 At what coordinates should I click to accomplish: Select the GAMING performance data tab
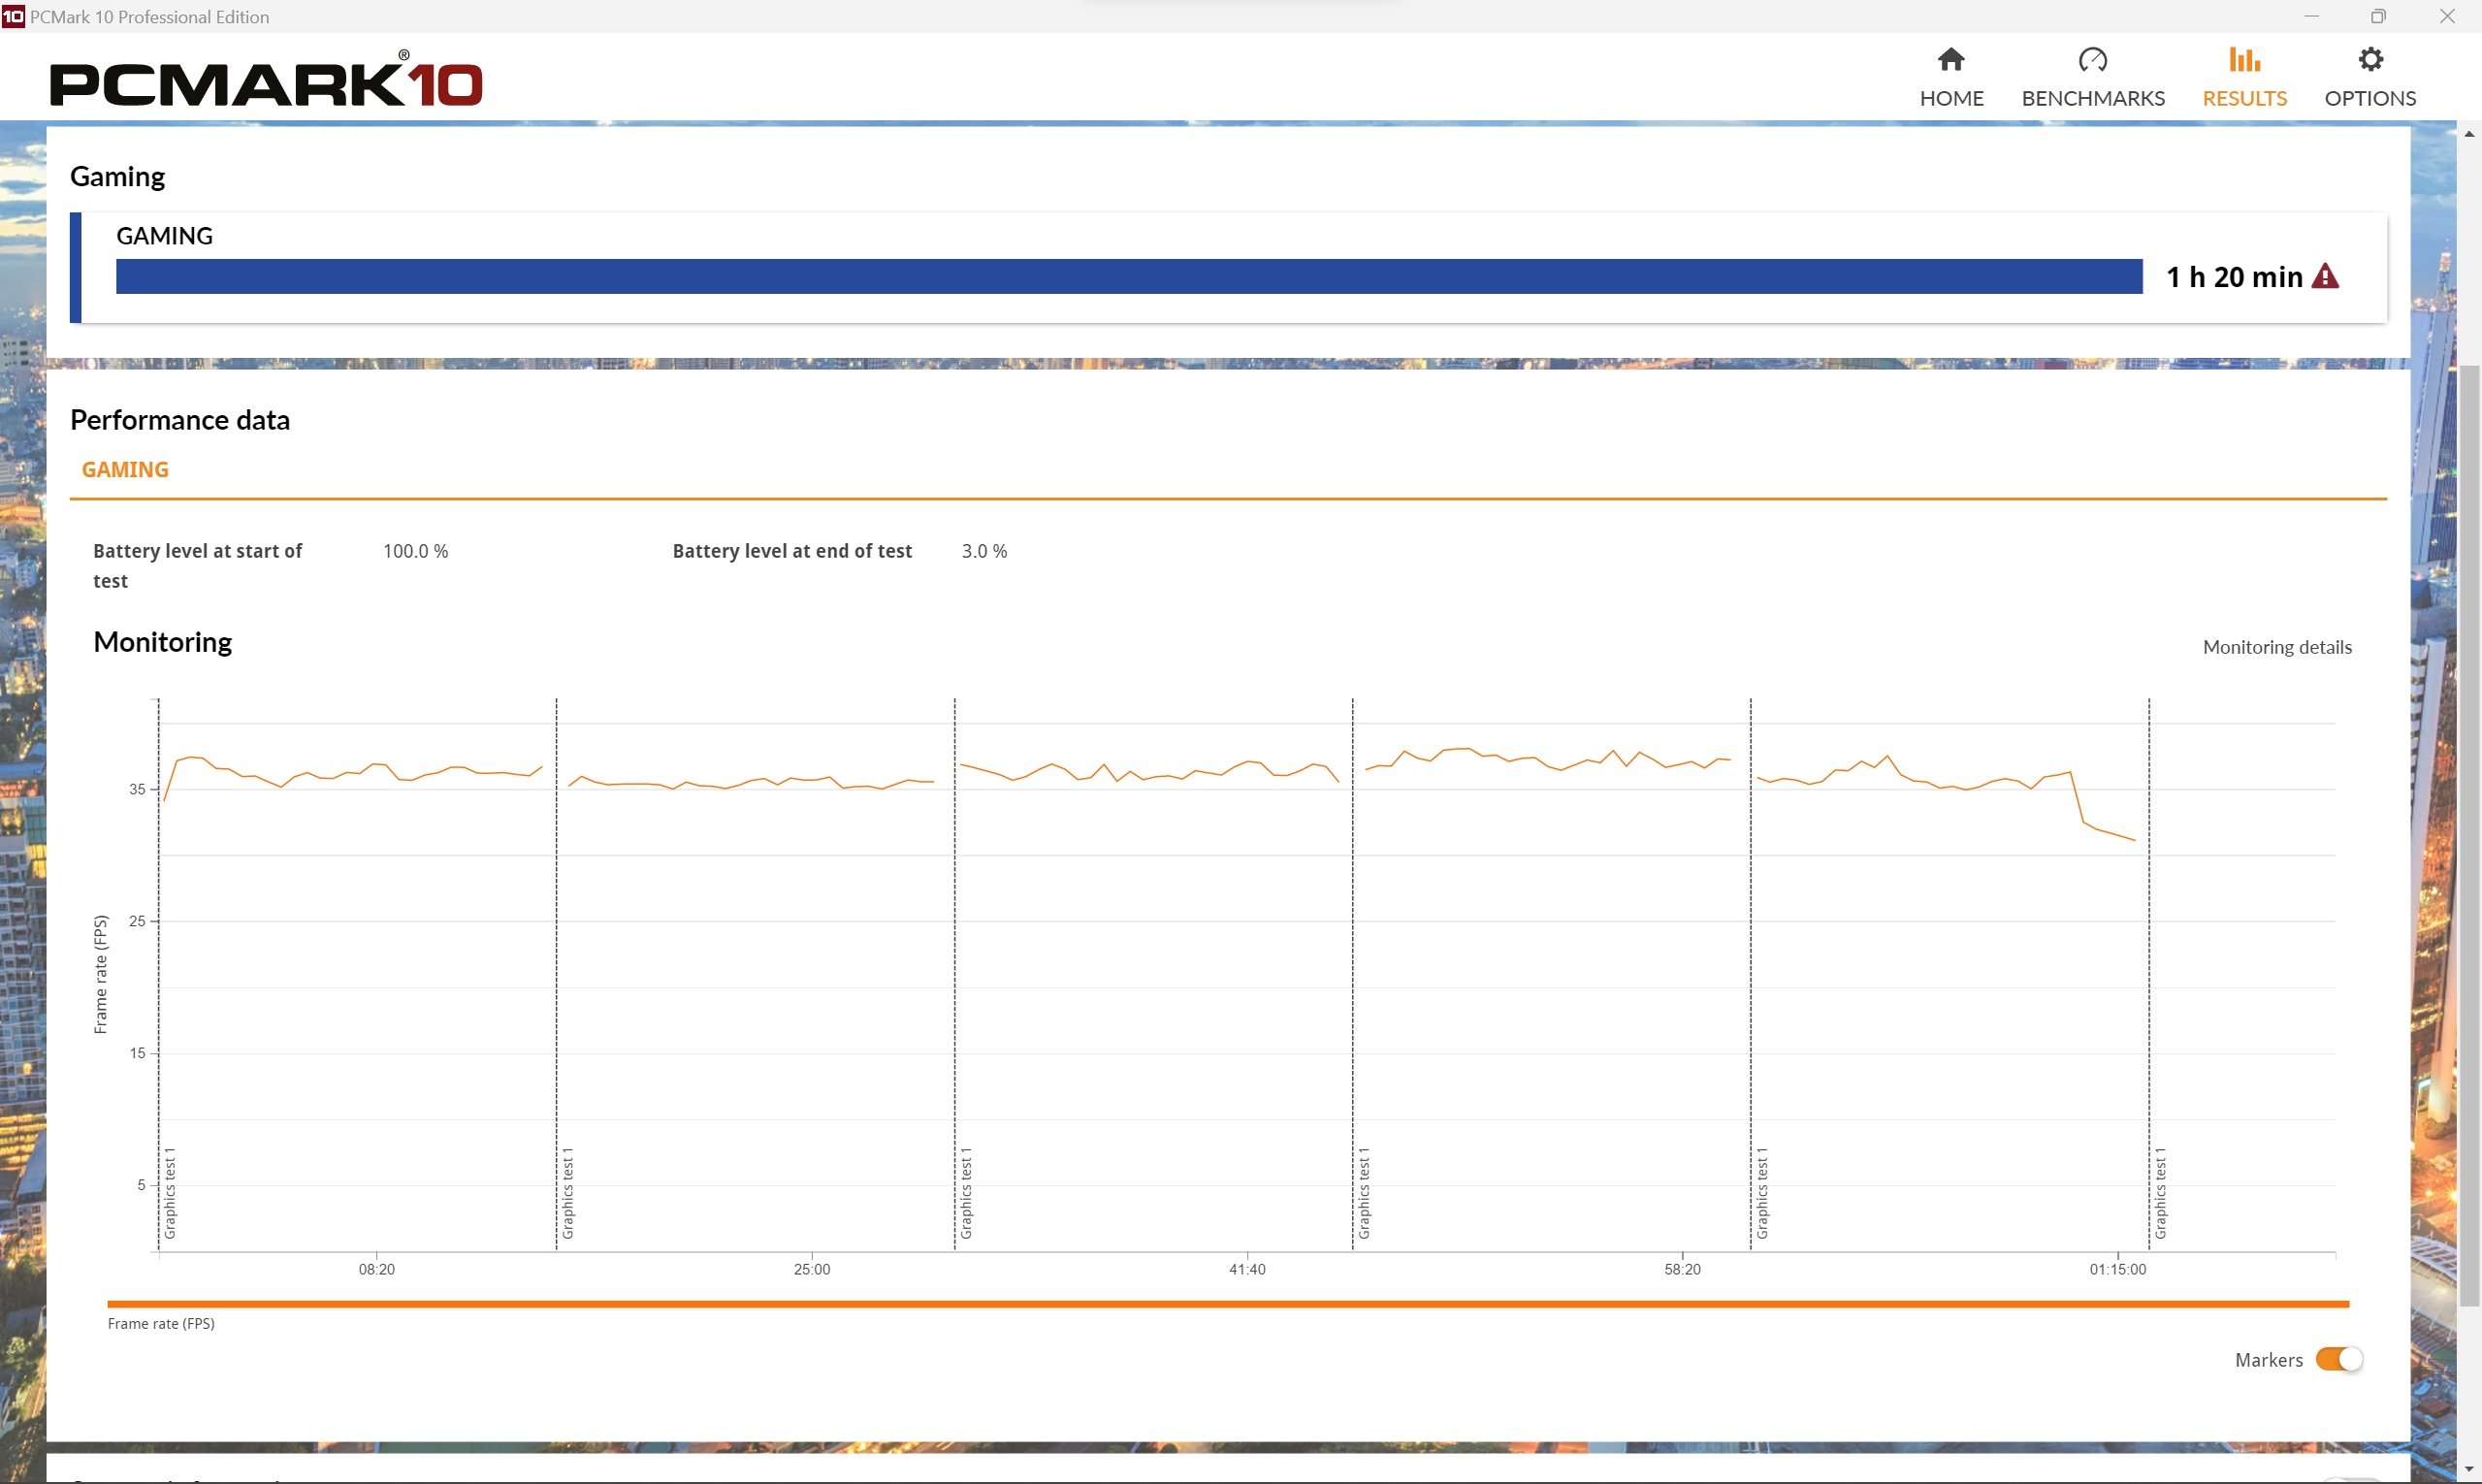click(125, 469)
